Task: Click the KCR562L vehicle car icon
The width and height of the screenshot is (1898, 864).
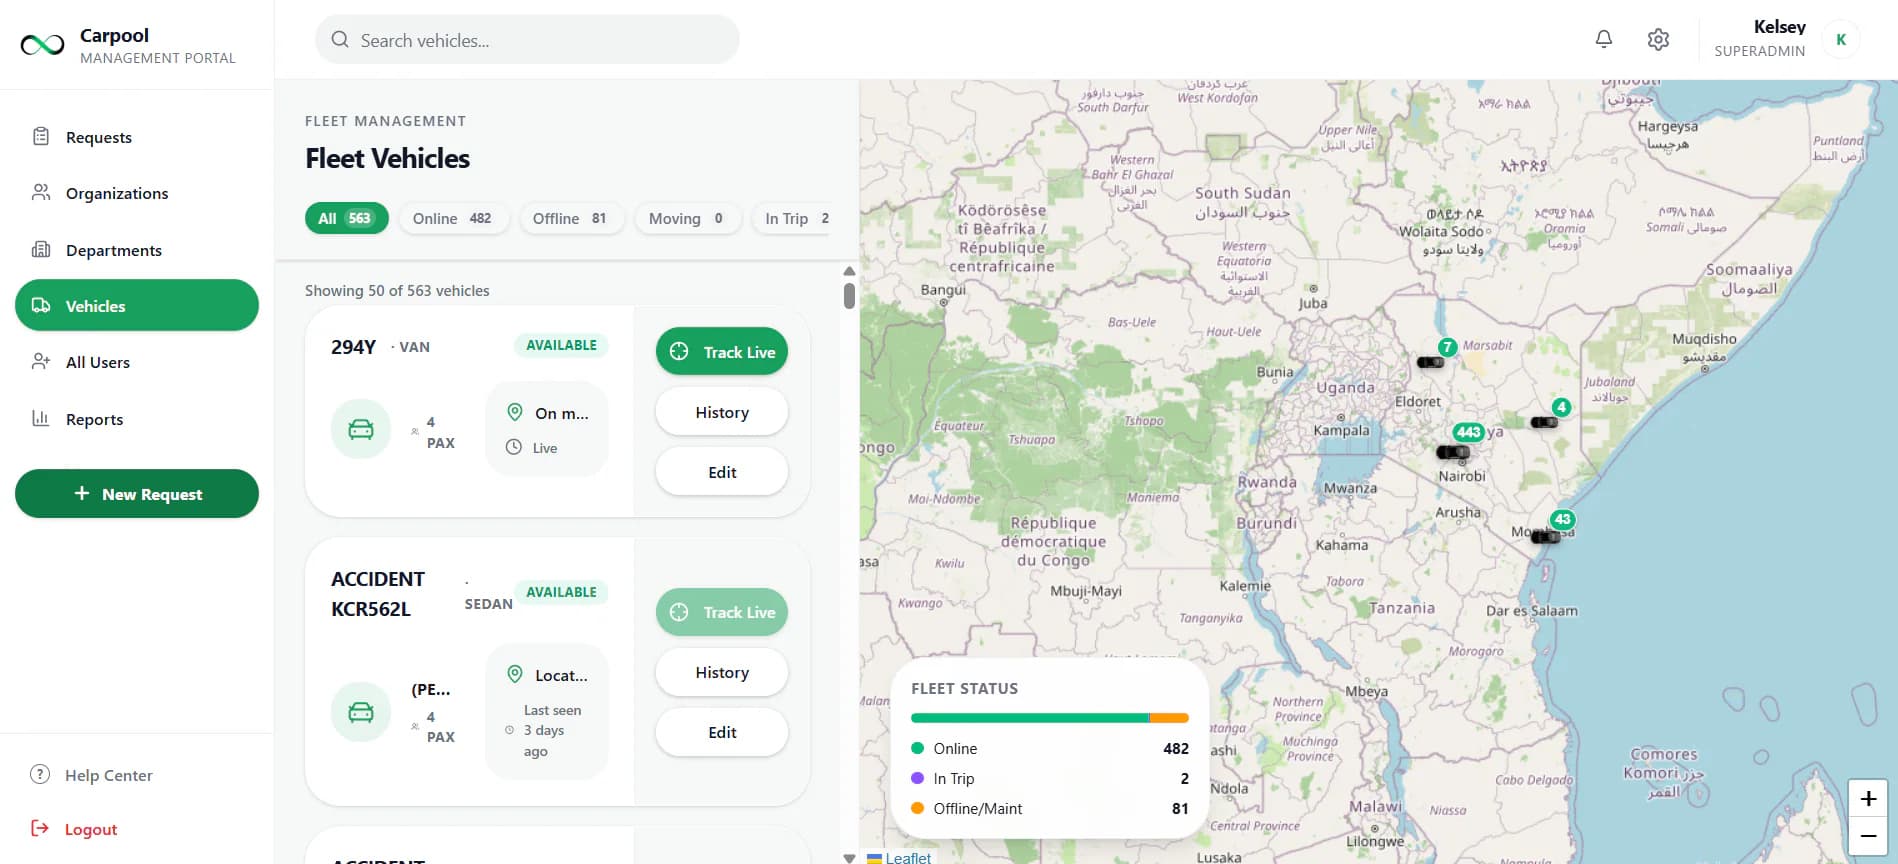Action: tap(361, 712)
